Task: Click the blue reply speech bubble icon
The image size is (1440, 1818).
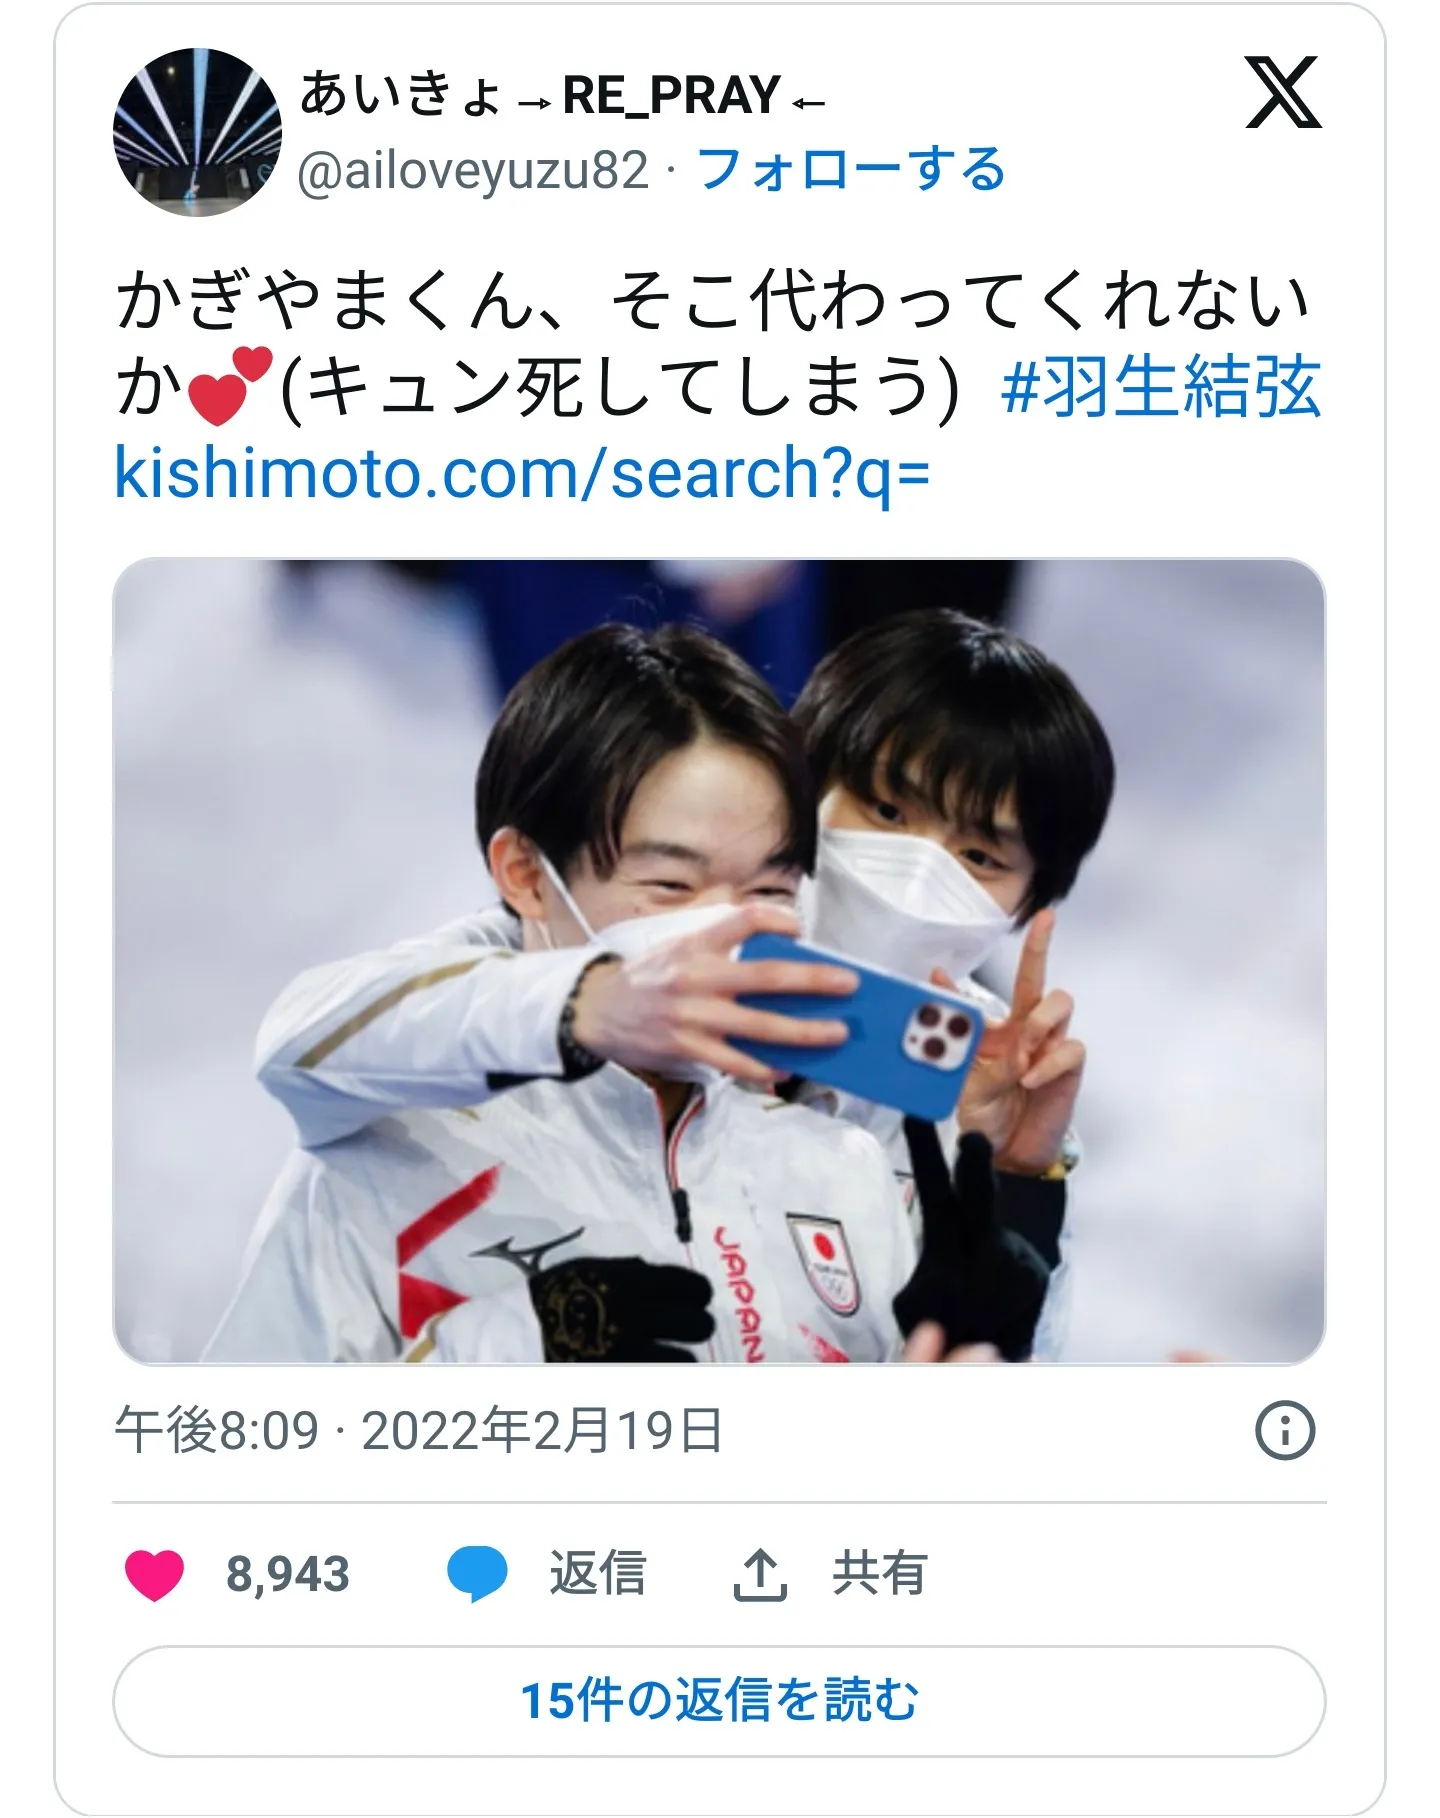Action: 477,1574
